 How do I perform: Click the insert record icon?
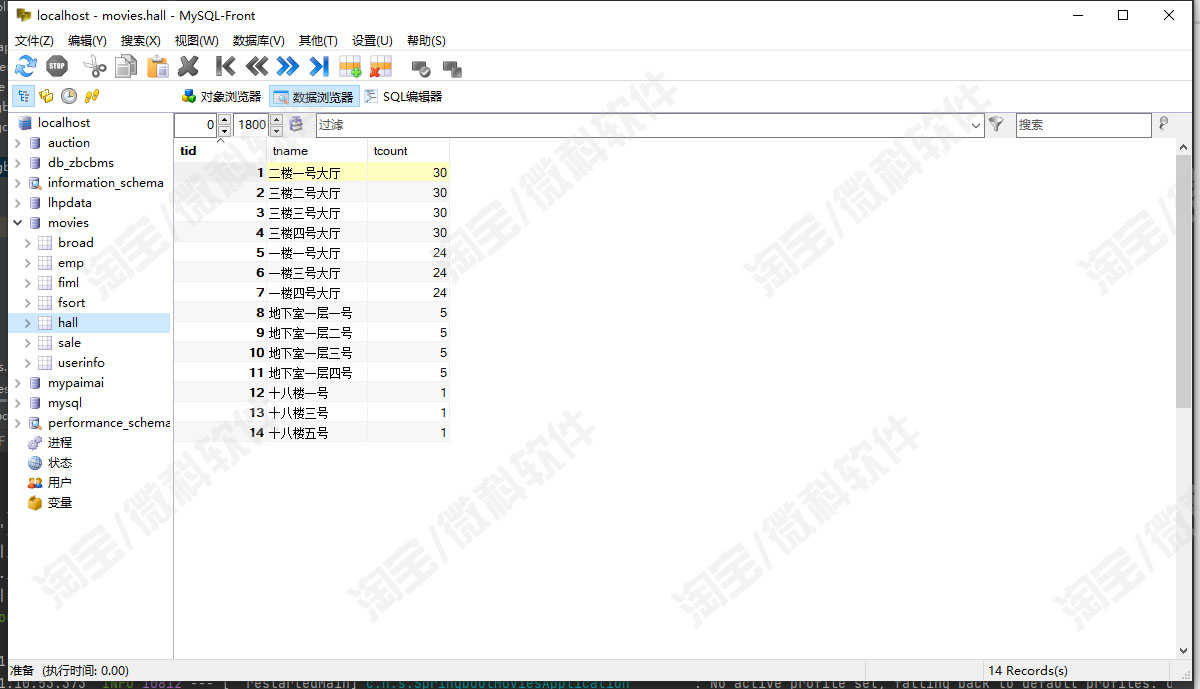[350, 67]
